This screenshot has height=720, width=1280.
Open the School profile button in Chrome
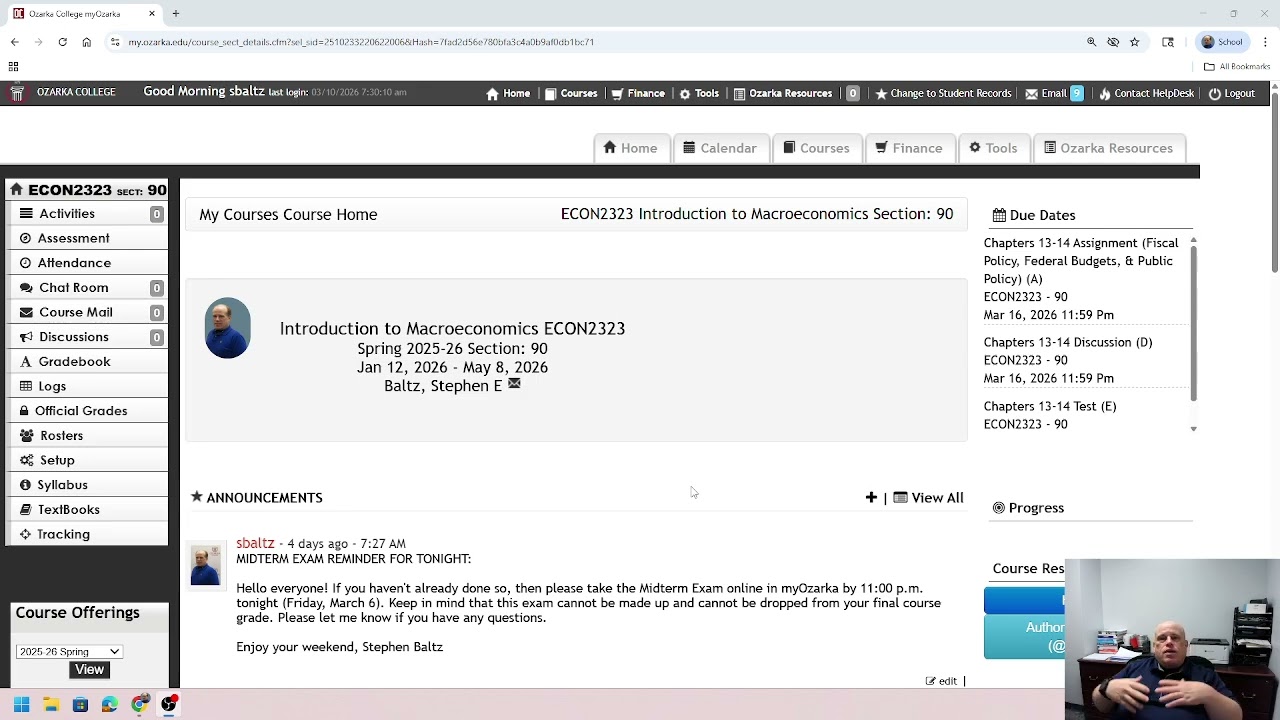click(1223, 42)
